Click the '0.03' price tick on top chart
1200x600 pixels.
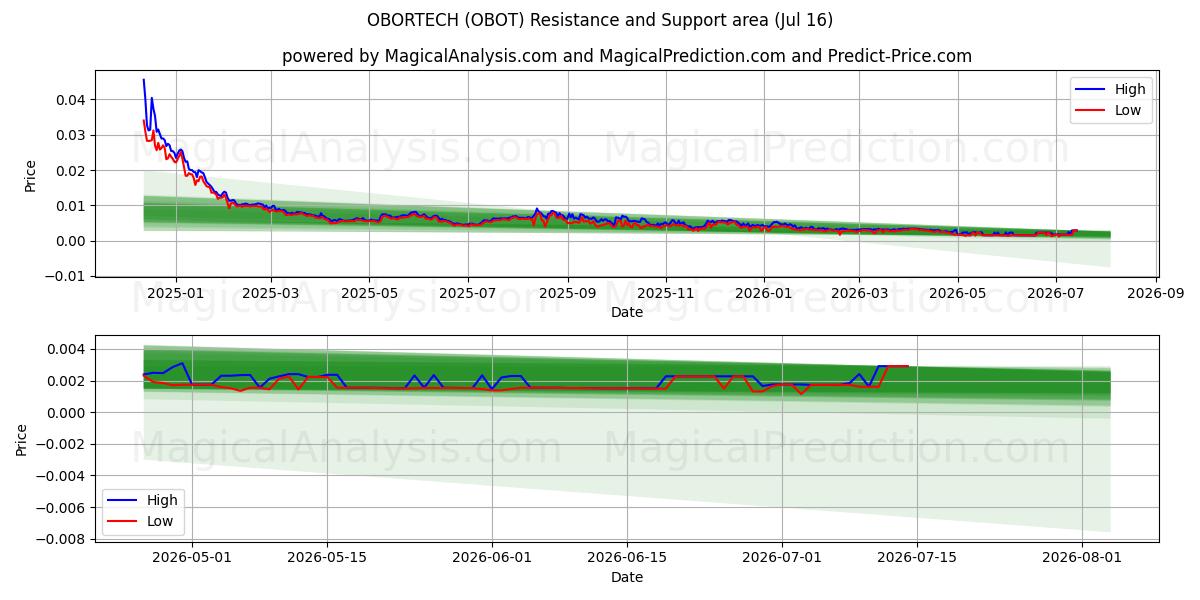[72, 135]
